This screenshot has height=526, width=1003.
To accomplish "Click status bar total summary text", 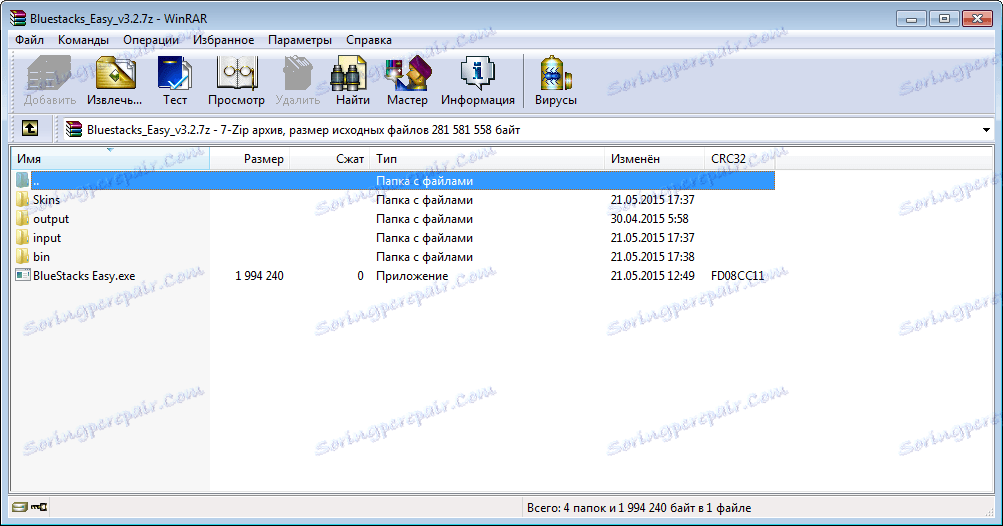I will pyautogui.click(x=638, y=507).
